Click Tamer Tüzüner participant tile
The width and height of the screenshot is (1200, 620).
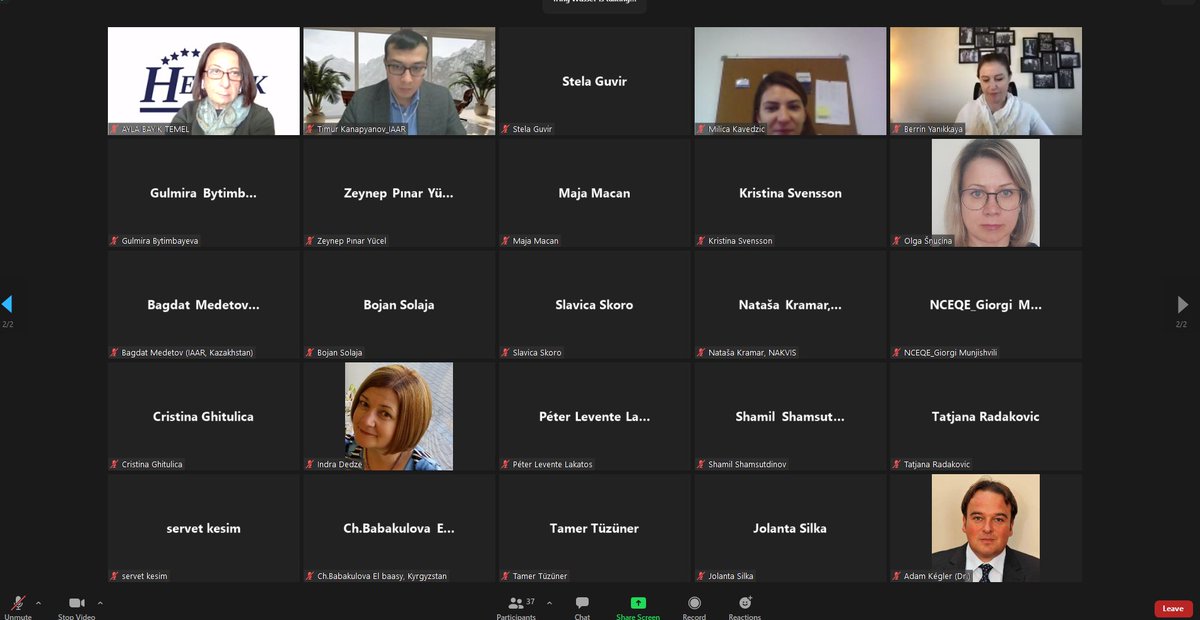coord(595,528)
